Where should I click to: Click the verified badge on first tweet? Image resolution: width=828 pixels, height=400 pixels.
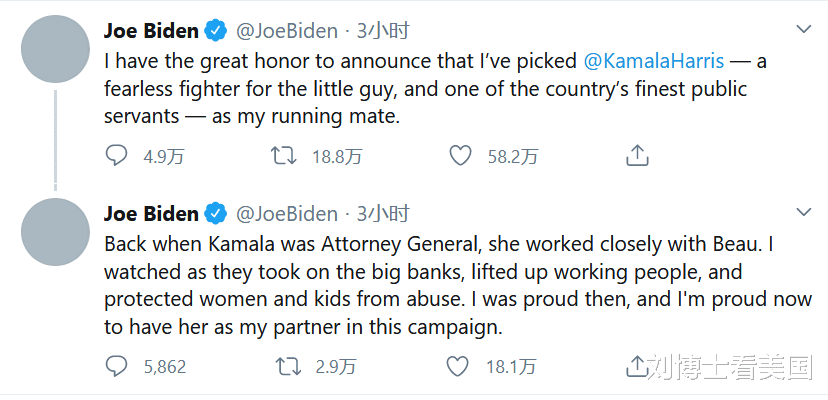pos(214,31)
